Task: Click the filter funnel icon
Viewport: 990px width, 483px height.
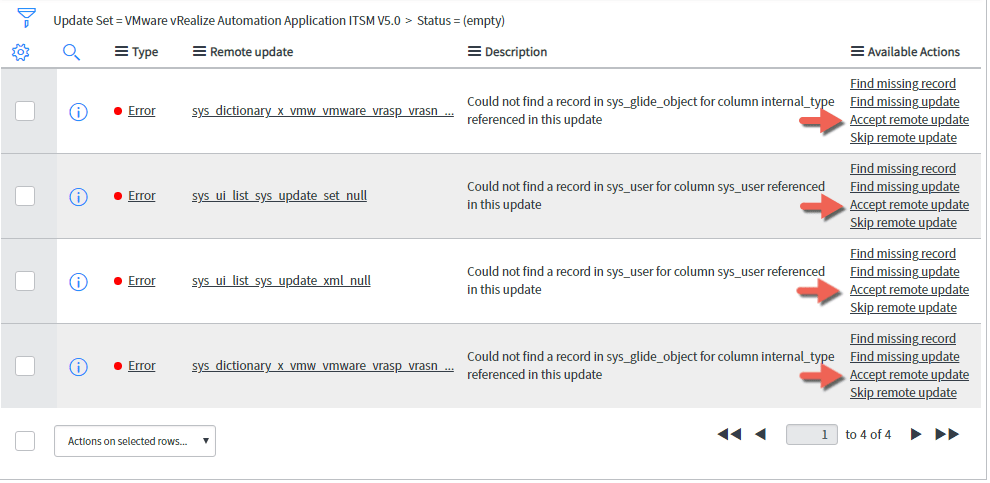Action: tap(26, 19)
